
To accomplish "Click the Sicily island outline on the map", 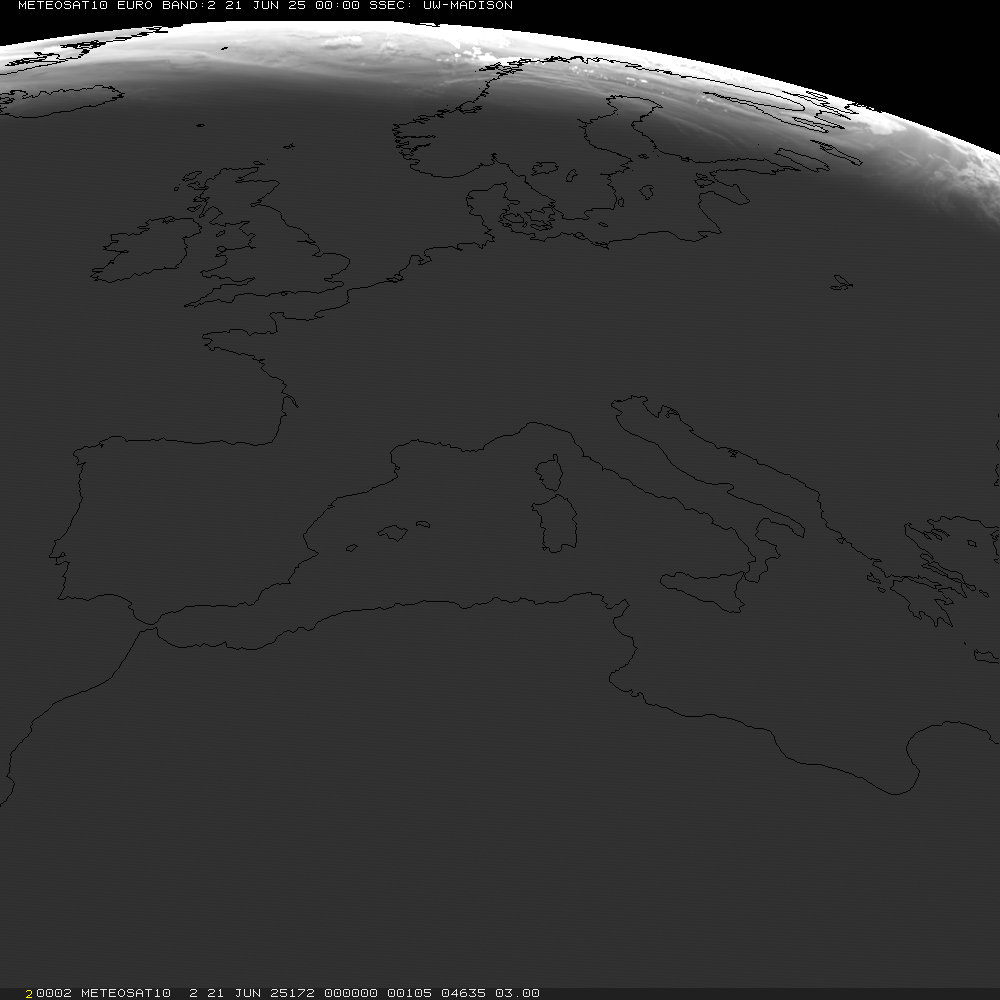I will (703, 591).
